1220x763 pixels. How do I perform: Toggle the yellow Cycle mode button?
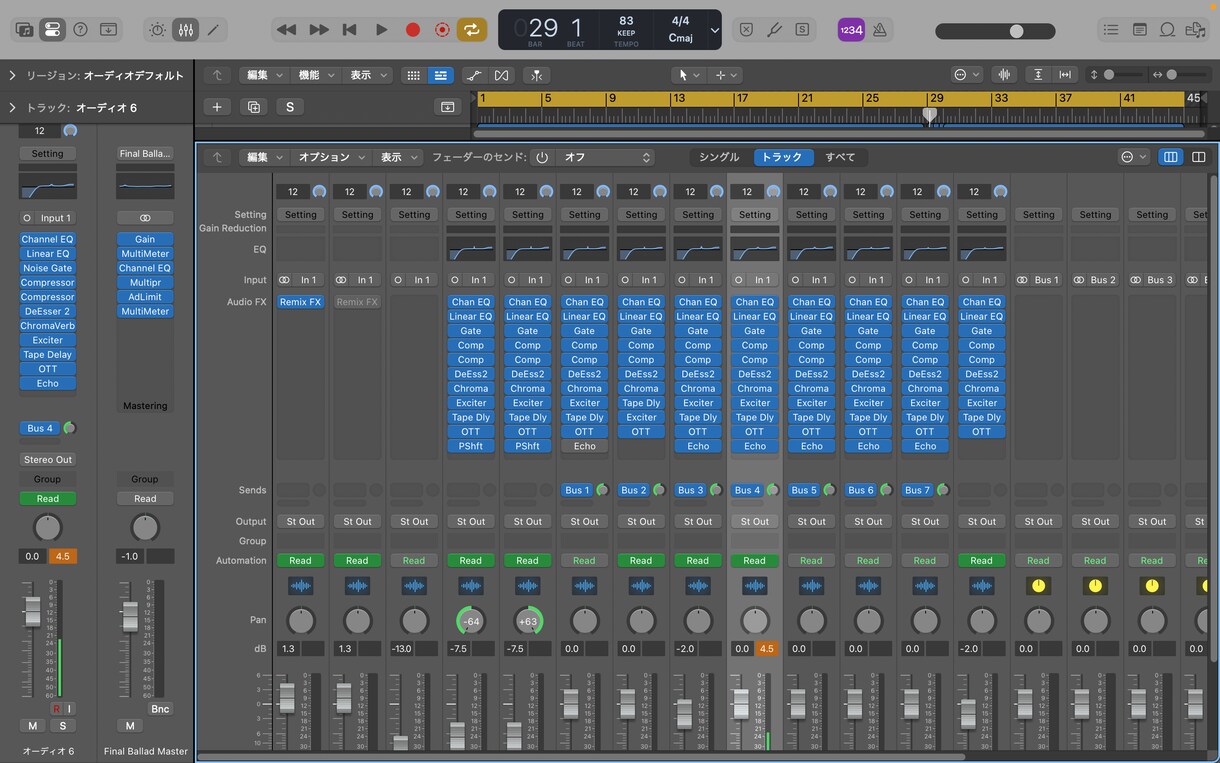(x=472, y=30)
